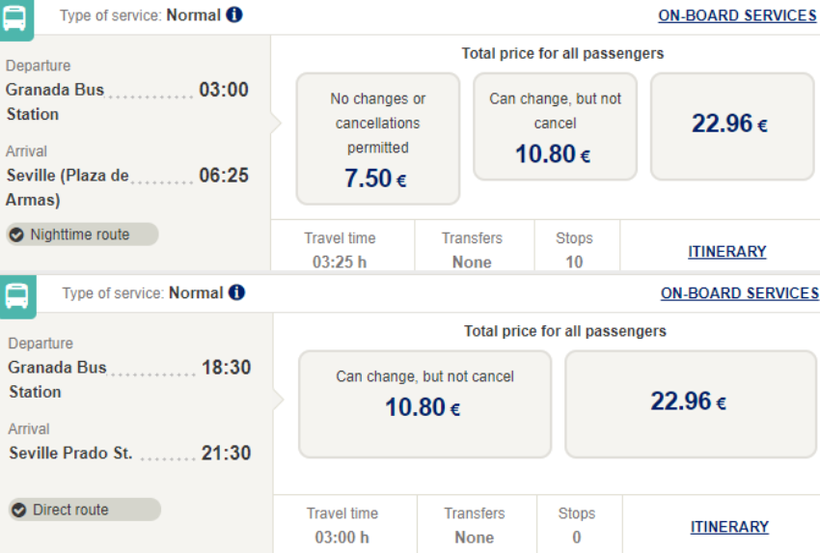Open On-Board Services for the 03:00 trip
The width and height of the screenshot is (820, 553).
pos(737,15)
